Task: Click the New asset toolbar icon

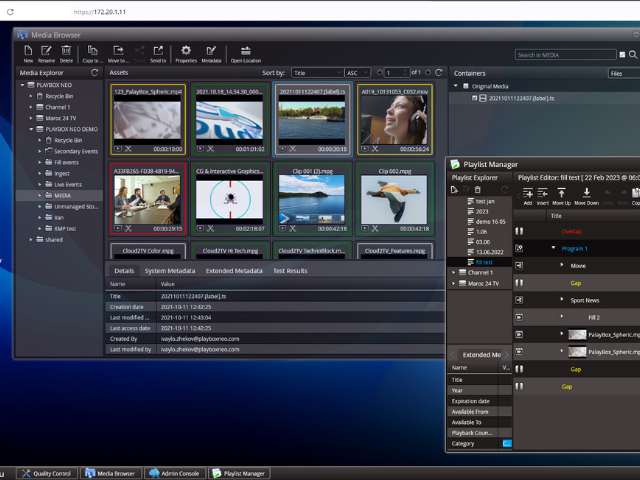Action: point(28,50)
